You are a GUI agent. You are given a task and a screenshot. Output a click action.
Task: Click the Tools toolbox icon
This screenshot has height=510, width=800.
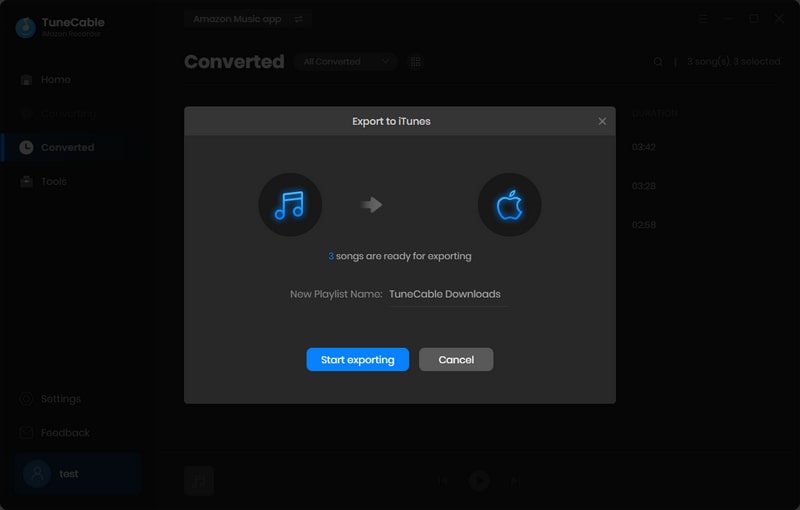click(x=26, y=182)
